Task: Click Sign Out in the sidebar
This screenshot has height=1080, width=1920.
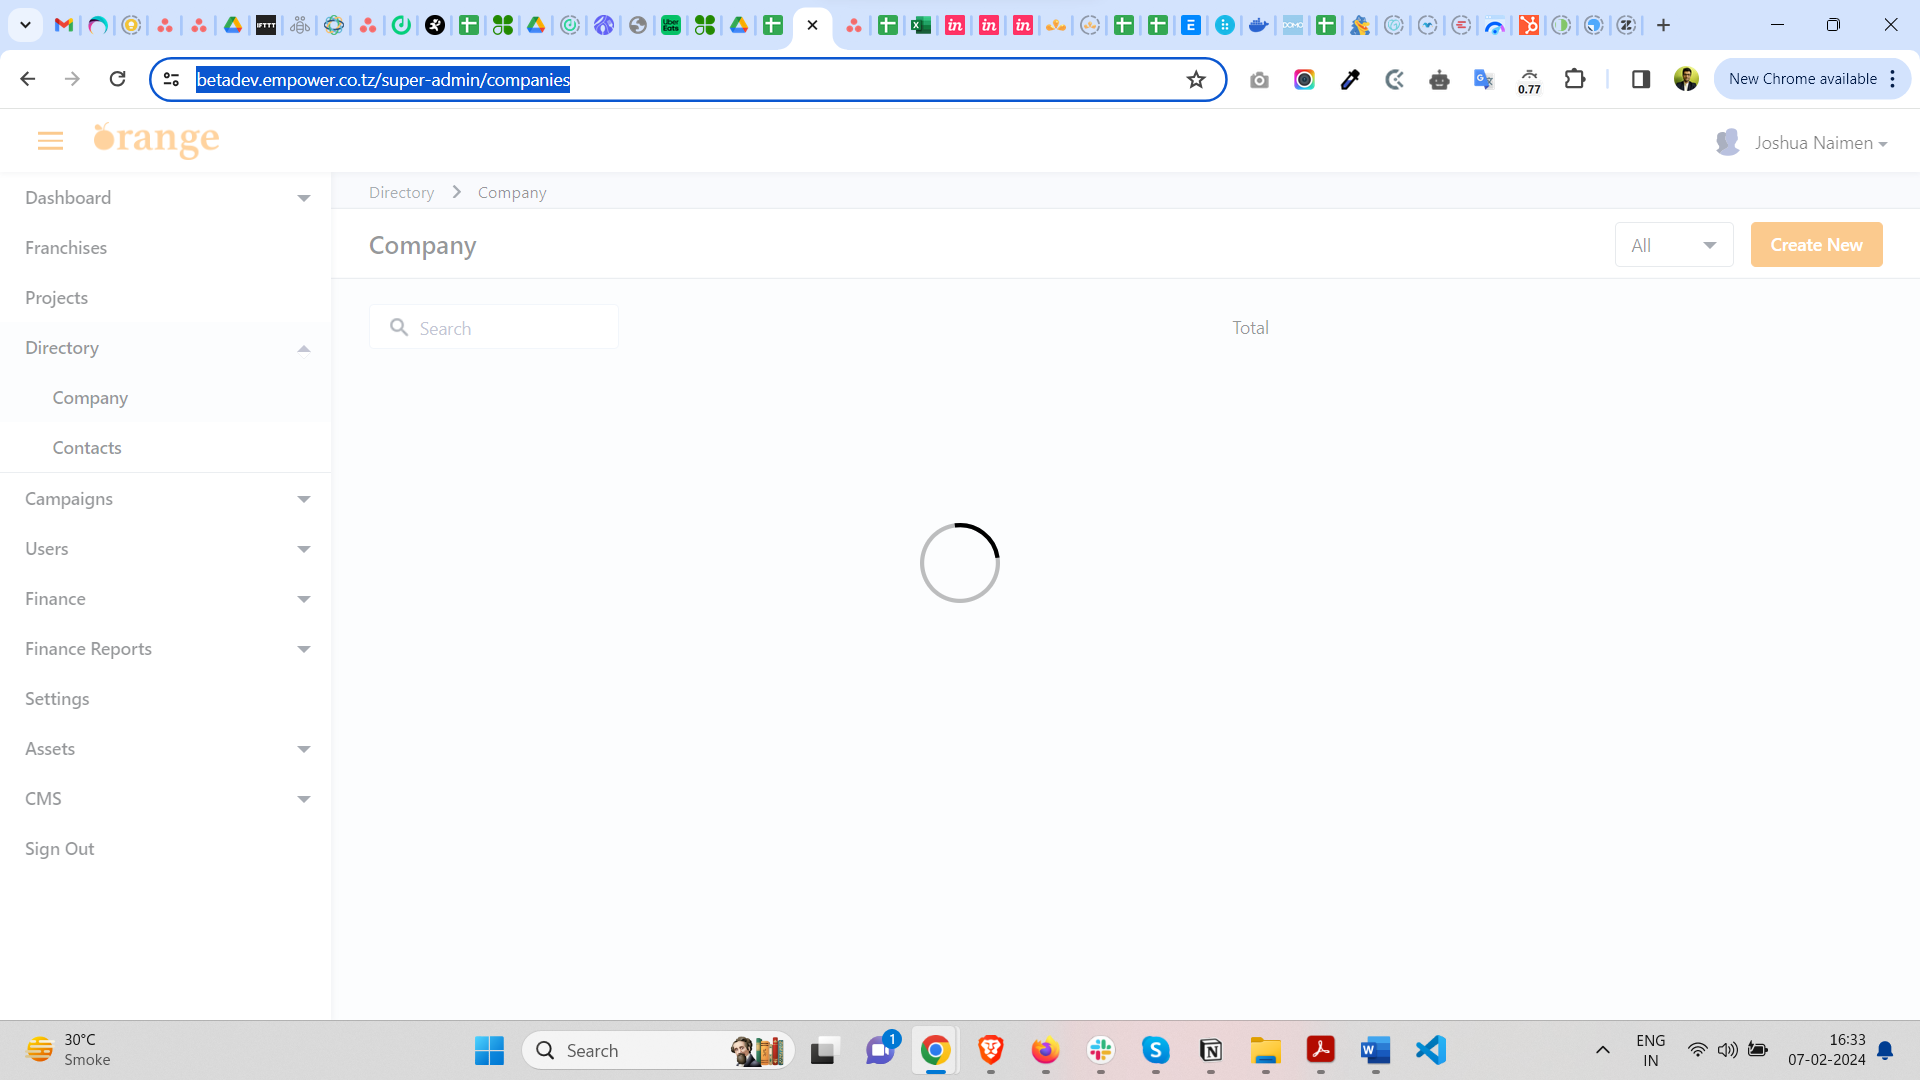Action: click(x=60, y=849)
